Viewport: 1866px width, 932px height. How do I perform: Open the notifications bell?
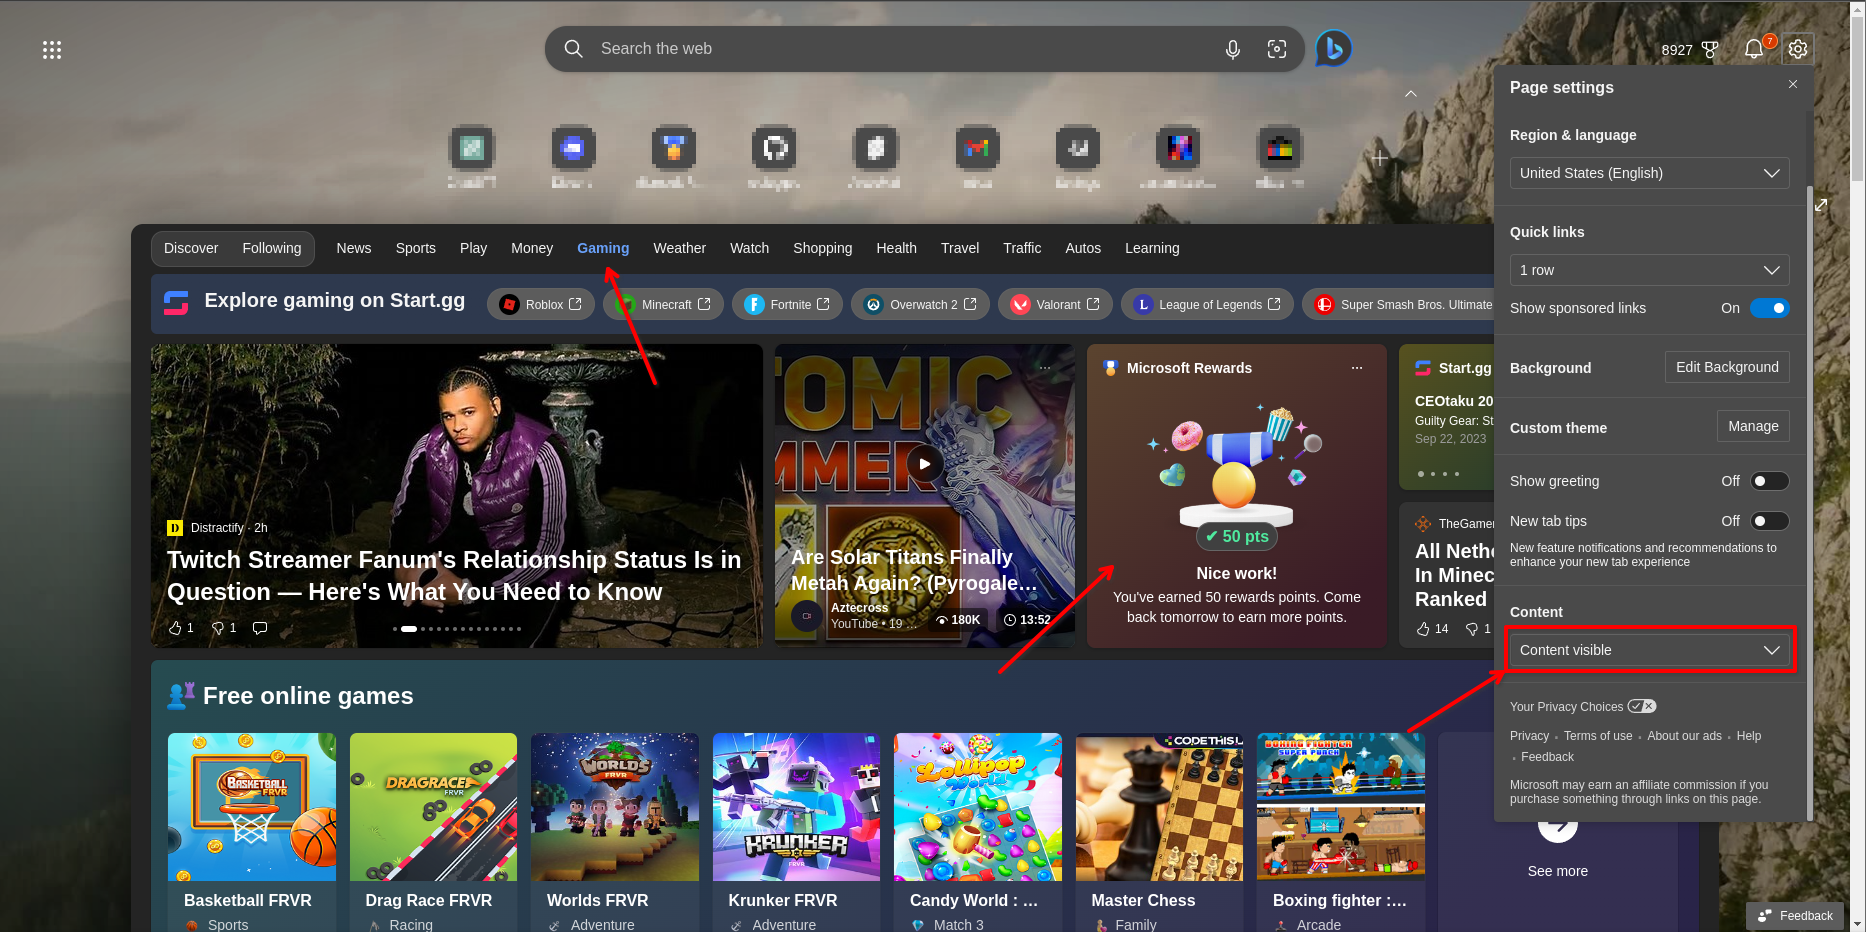point(1753,48)
